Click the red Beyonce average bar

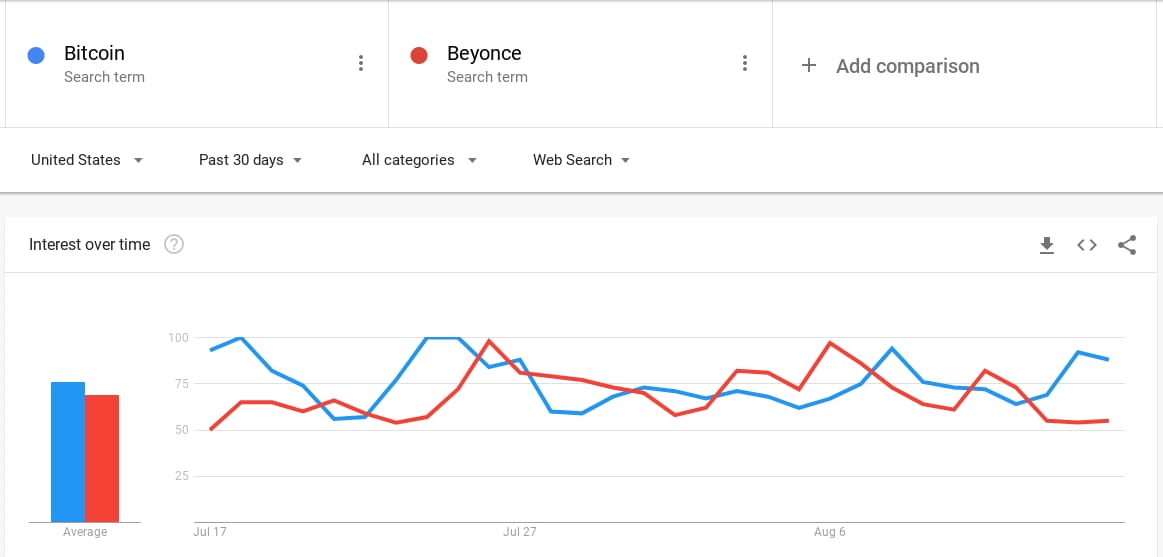pyautogui.click(x=102, y=458)
